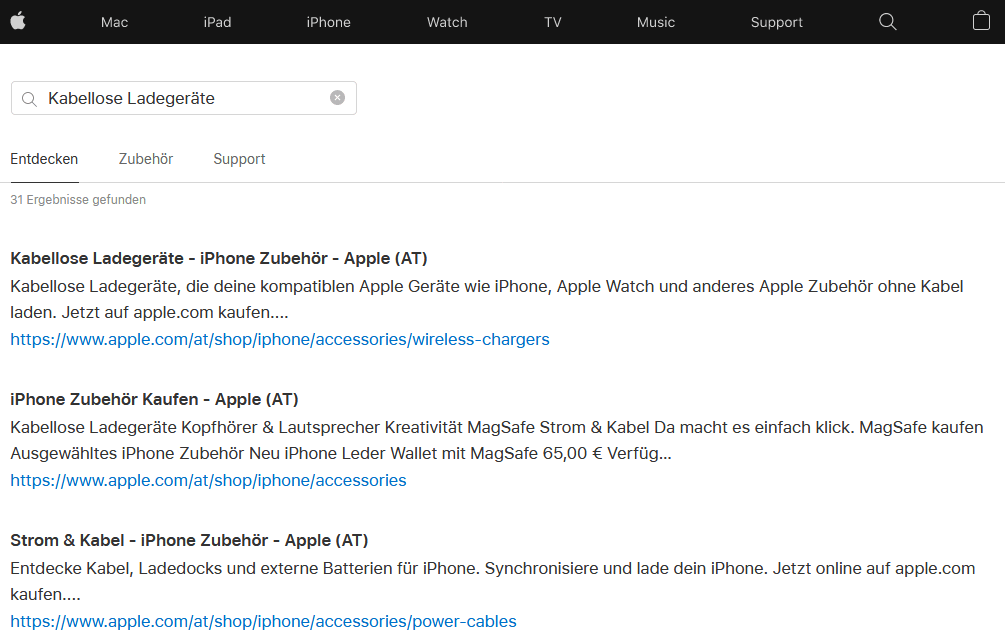Open the iPhone menu

(328, 22)
